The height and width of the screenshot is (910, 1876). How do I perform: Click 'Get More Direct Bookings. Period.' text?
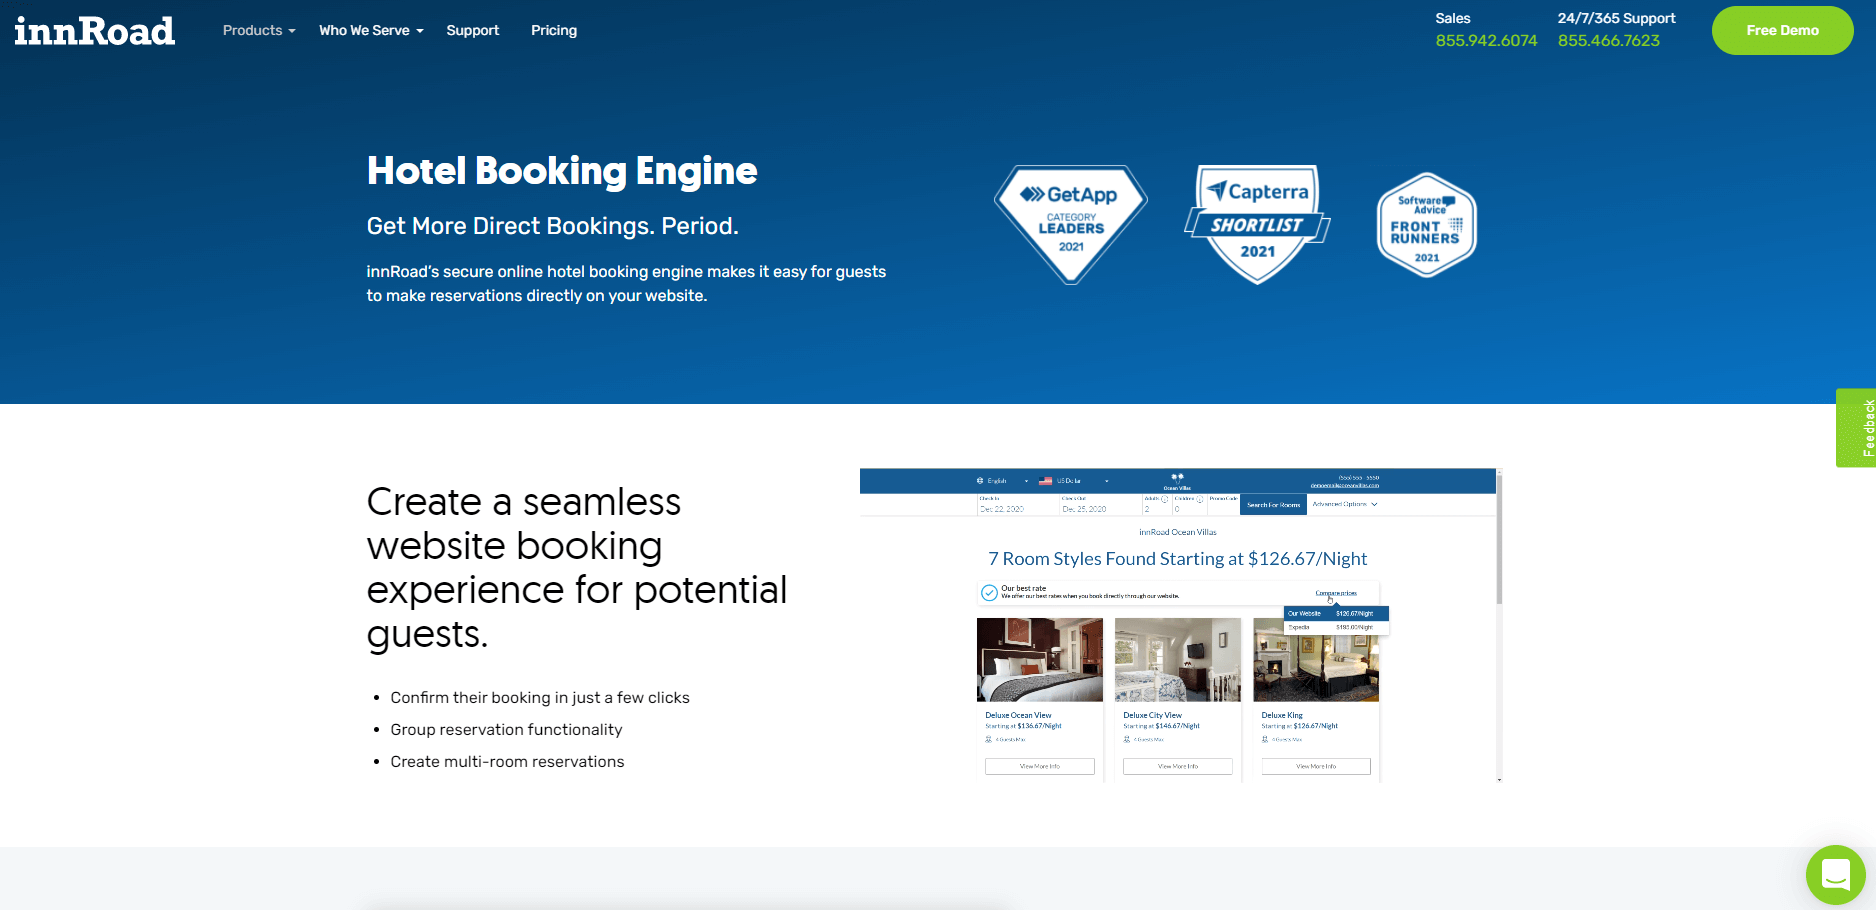(x=552, y=226)
